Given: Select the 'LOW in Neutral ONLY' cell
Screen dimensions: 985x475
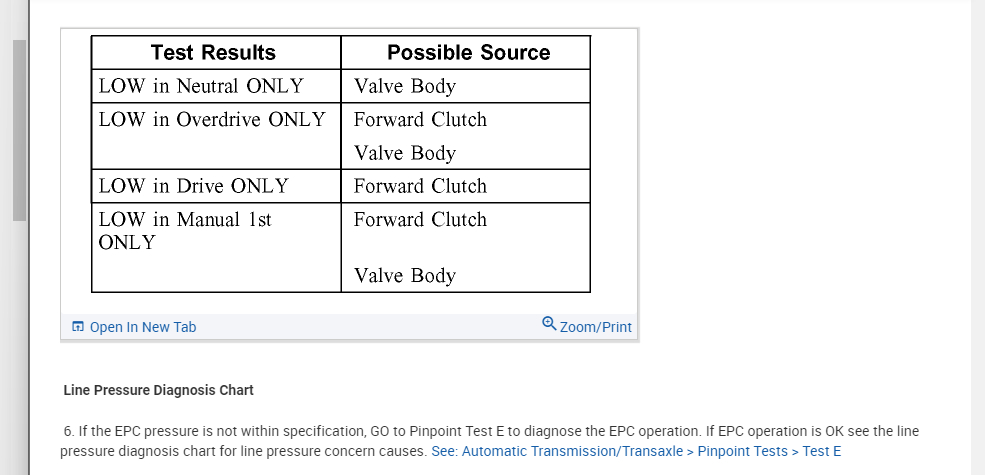Looking at the screenshot, I should [200, 86].
